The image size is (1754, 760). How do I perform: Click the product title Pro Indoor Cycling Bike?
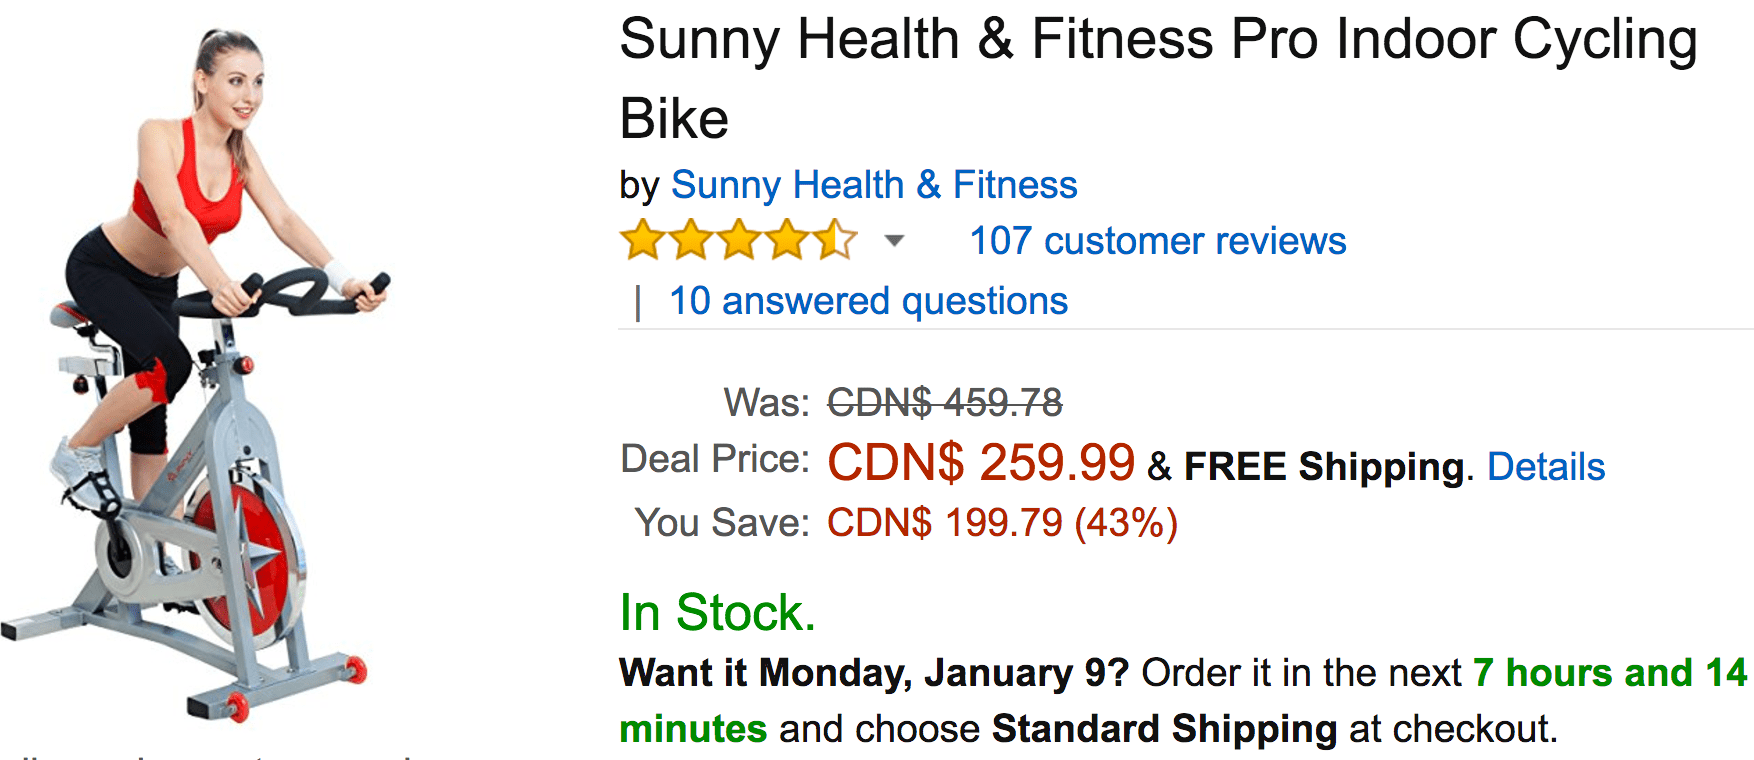tap(1159, 79)
